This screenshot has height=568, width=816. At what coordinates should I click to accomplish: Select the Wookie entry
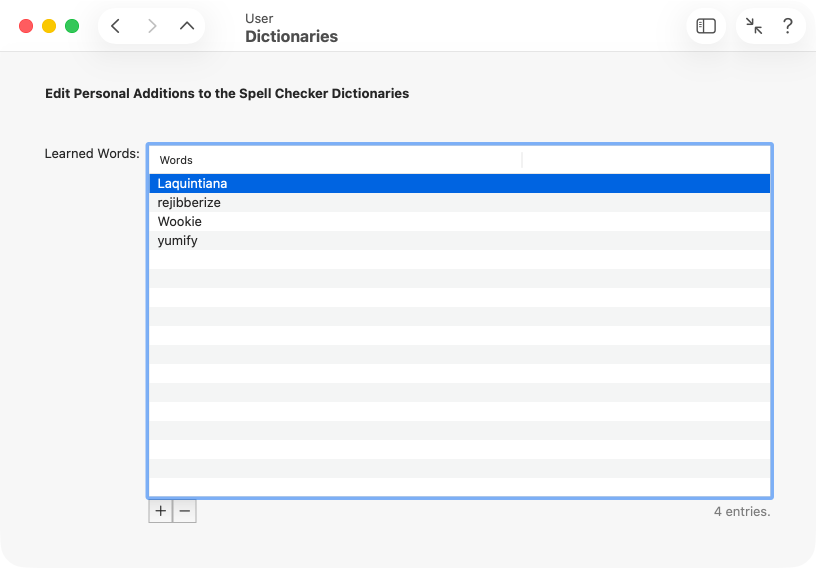point(180,222)
